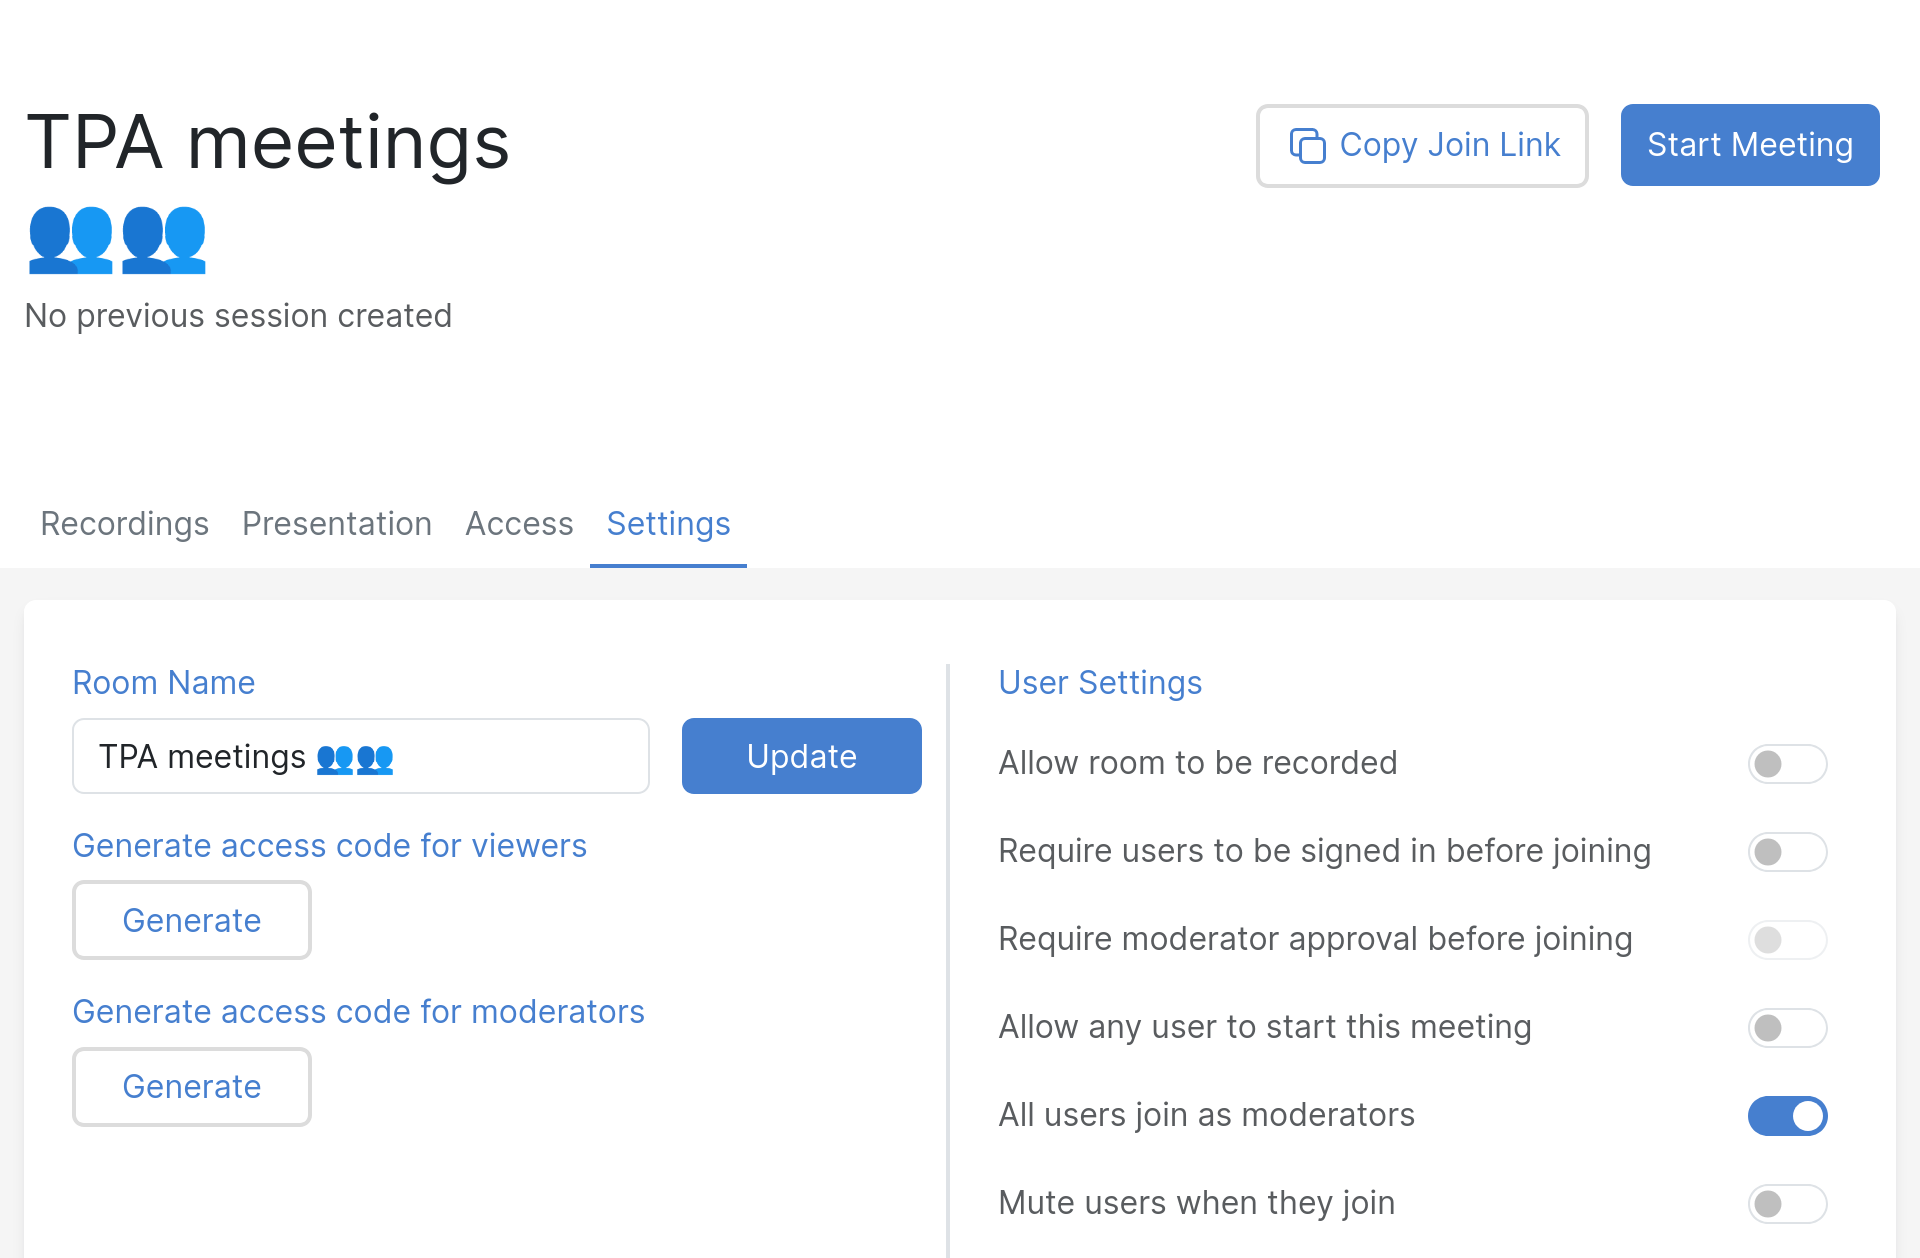Click the first blue user-group icon below title
Screen dimensions: 1920x1258
70,240
